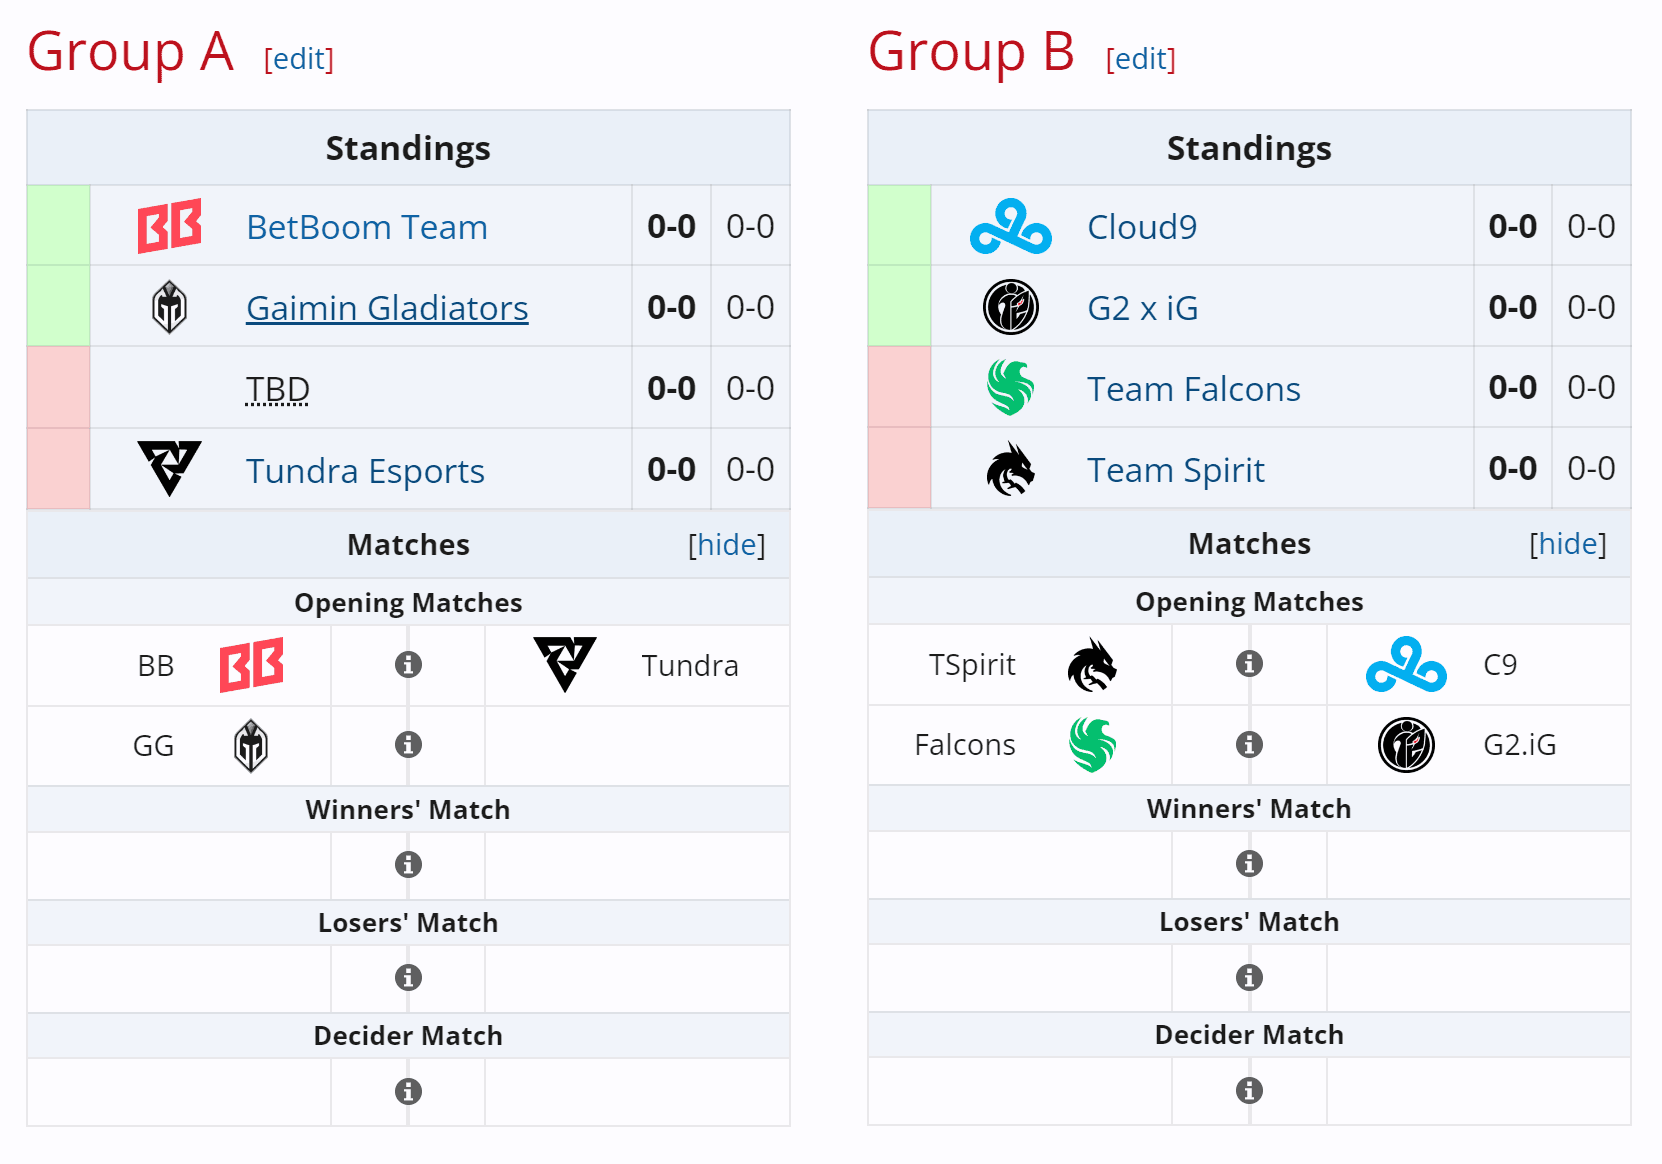Open info for Group A Losers' Match
Image resolution: width=1662 pixels, height=1164 pixels.
click(408, 977)
